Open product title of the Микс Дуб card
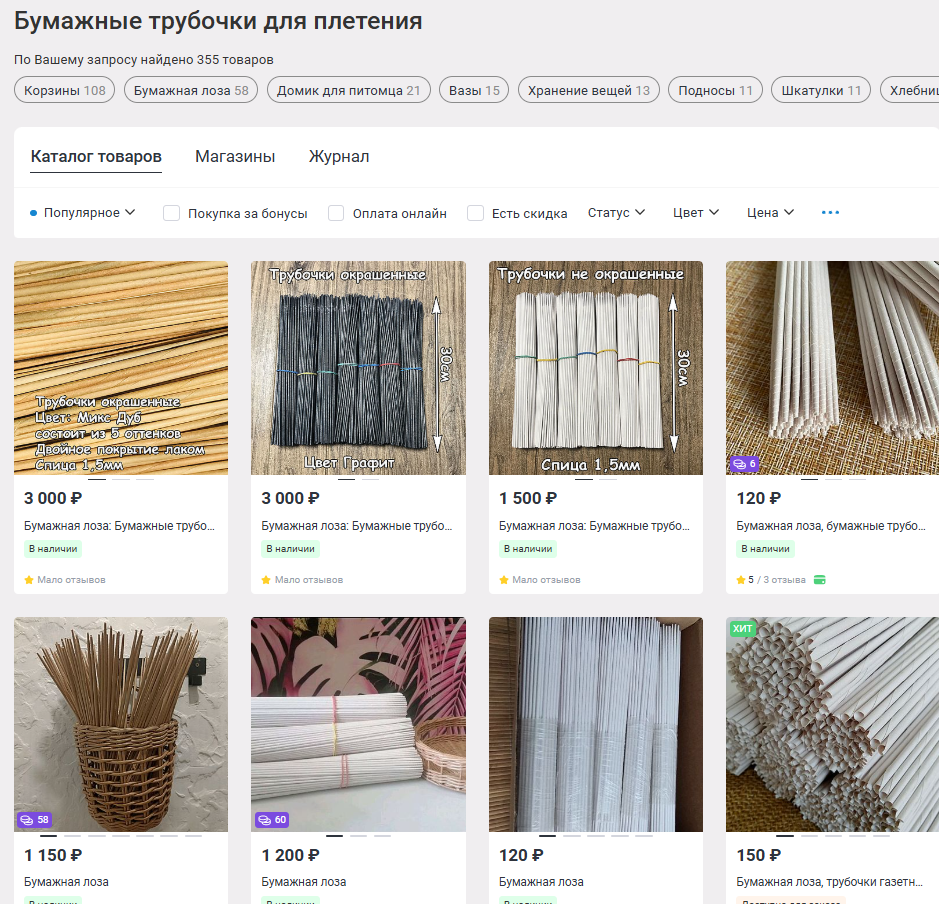939x904 pixels. (x=119, y=526)
